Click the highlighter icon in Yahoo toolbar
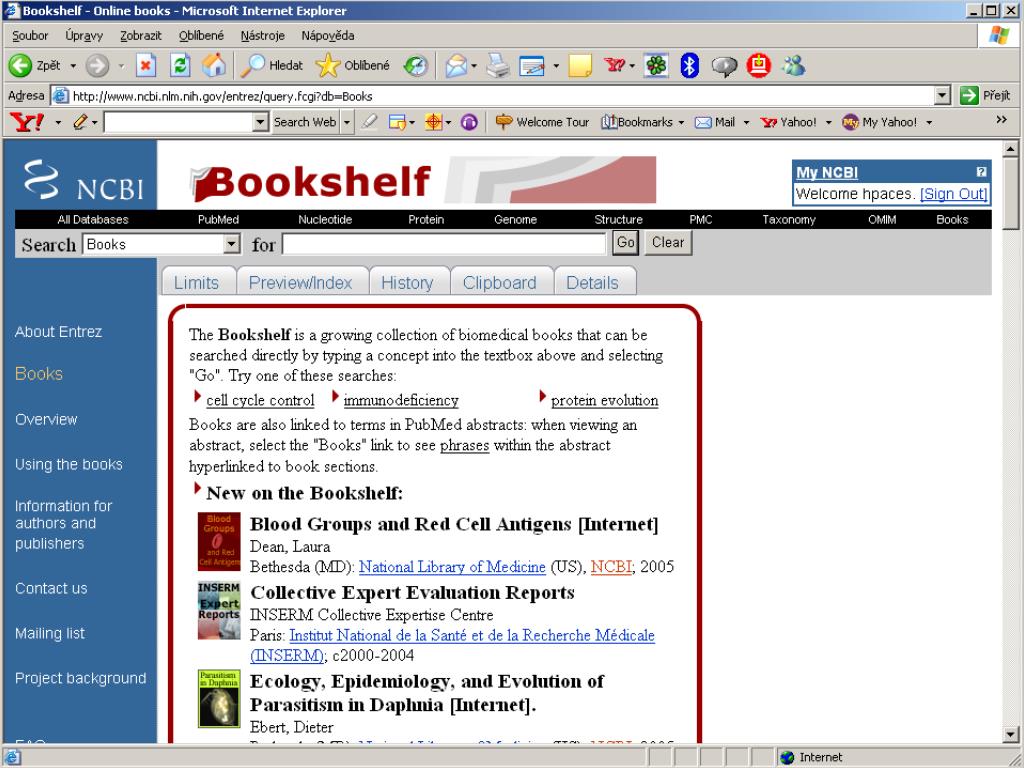Screen dimensions: 1024x768 370,122
